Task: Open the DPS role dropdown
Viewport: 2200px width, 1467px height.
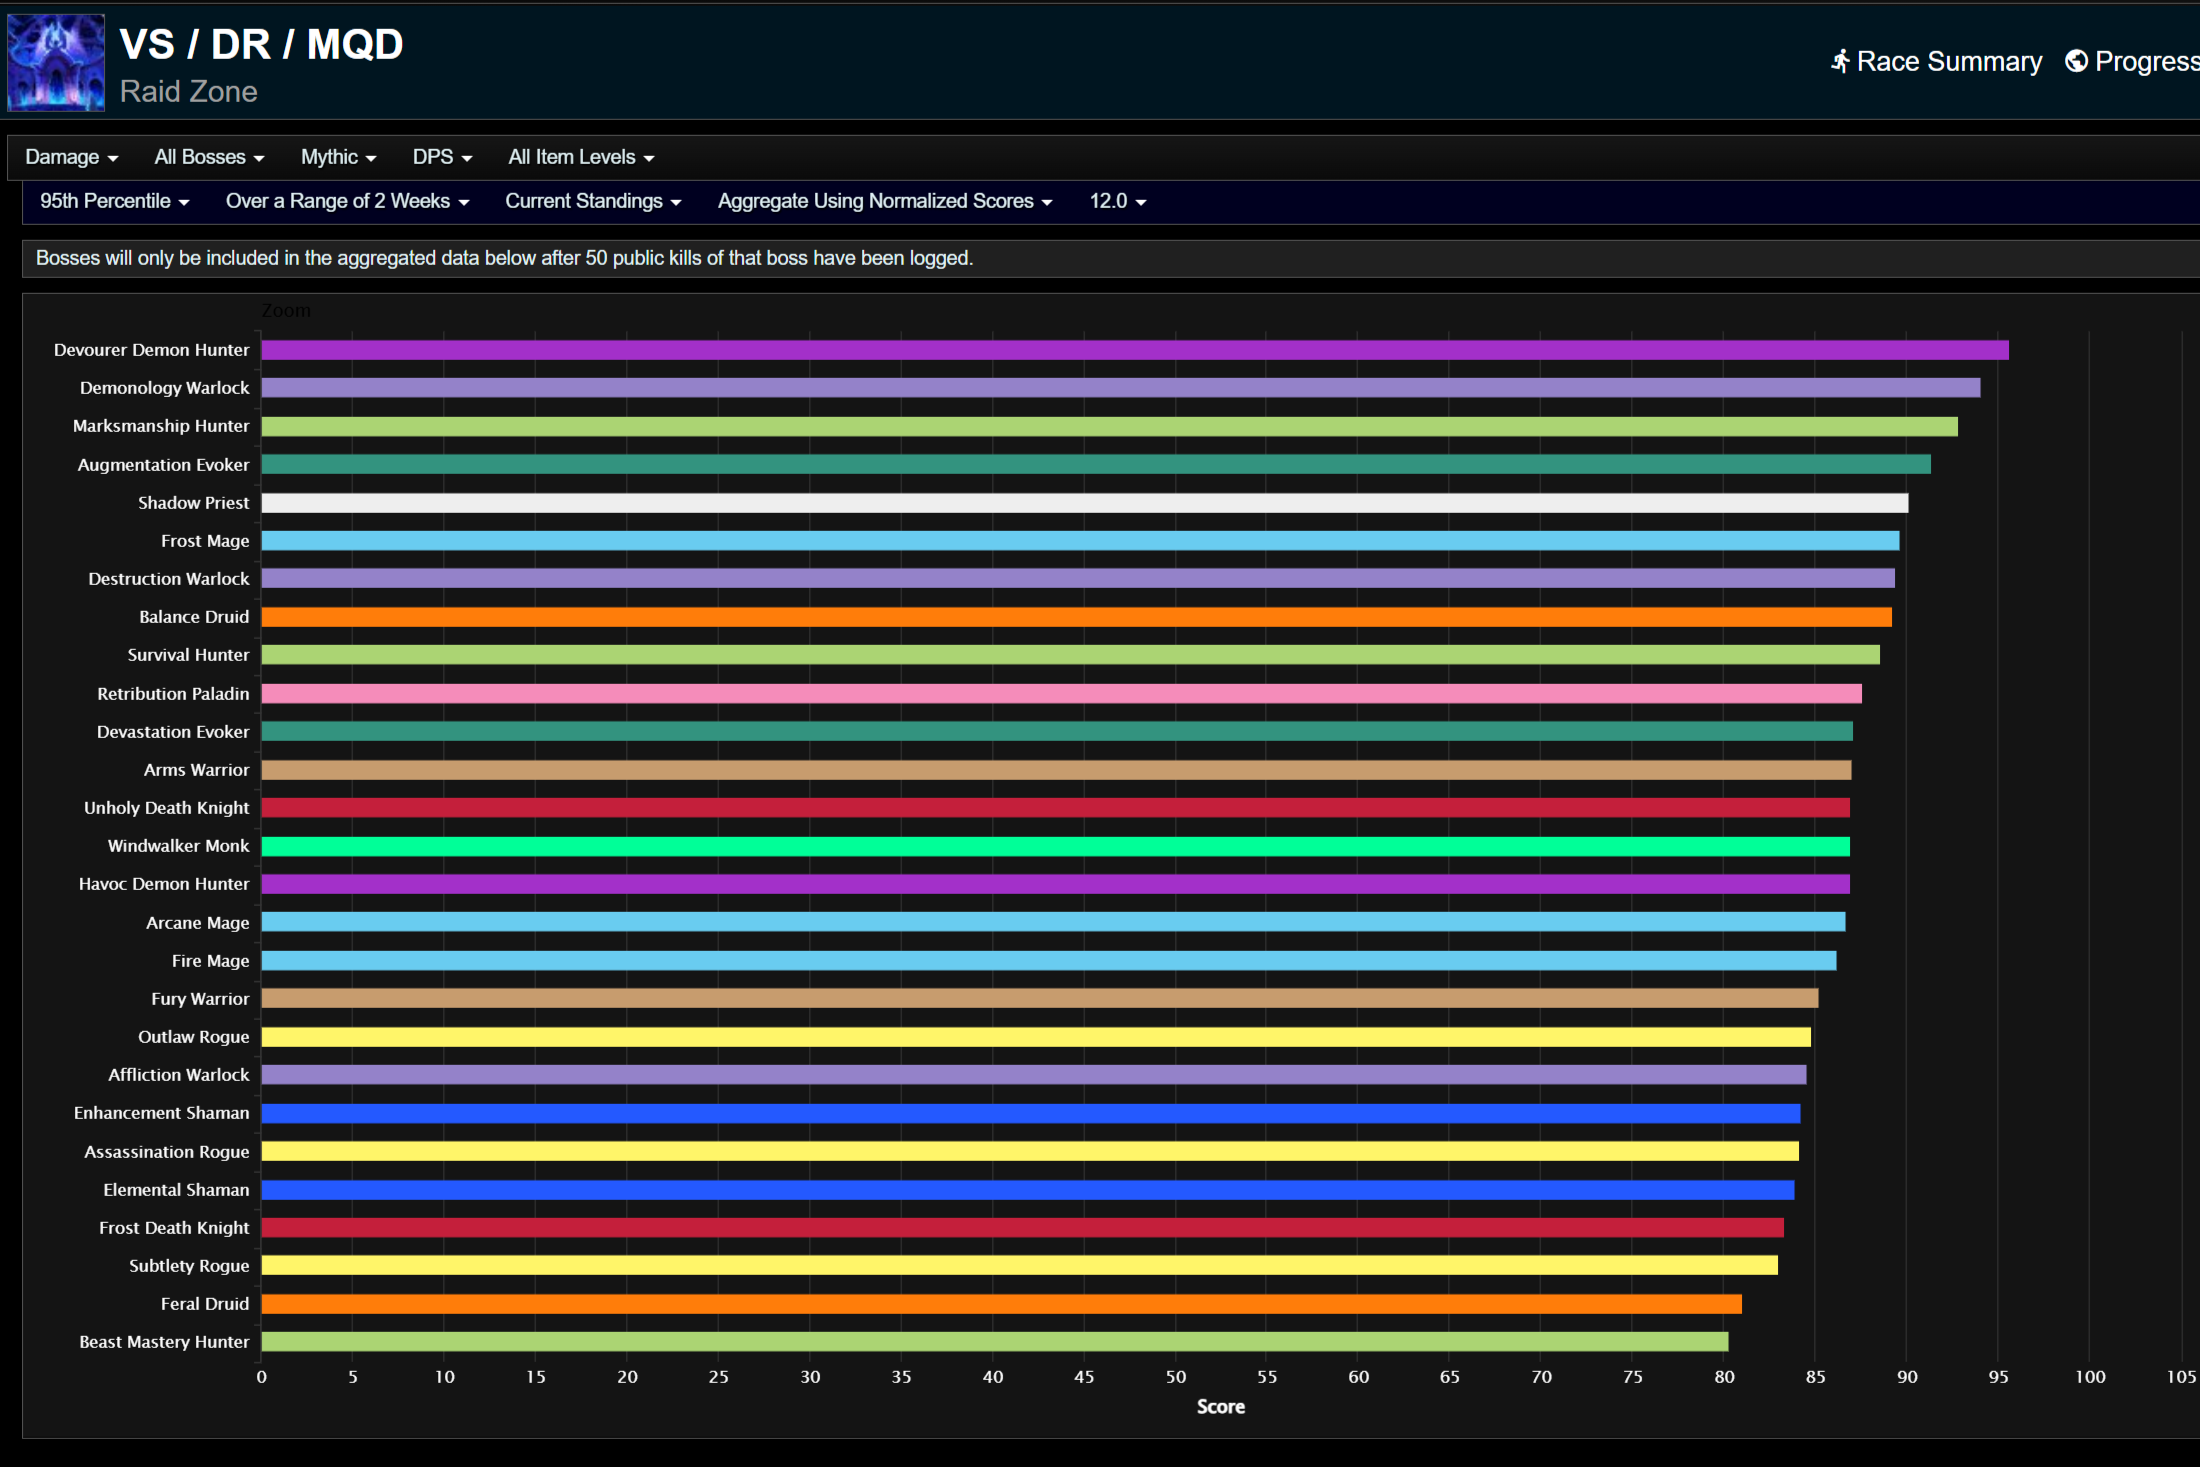Action: click(x=441, y=157)
